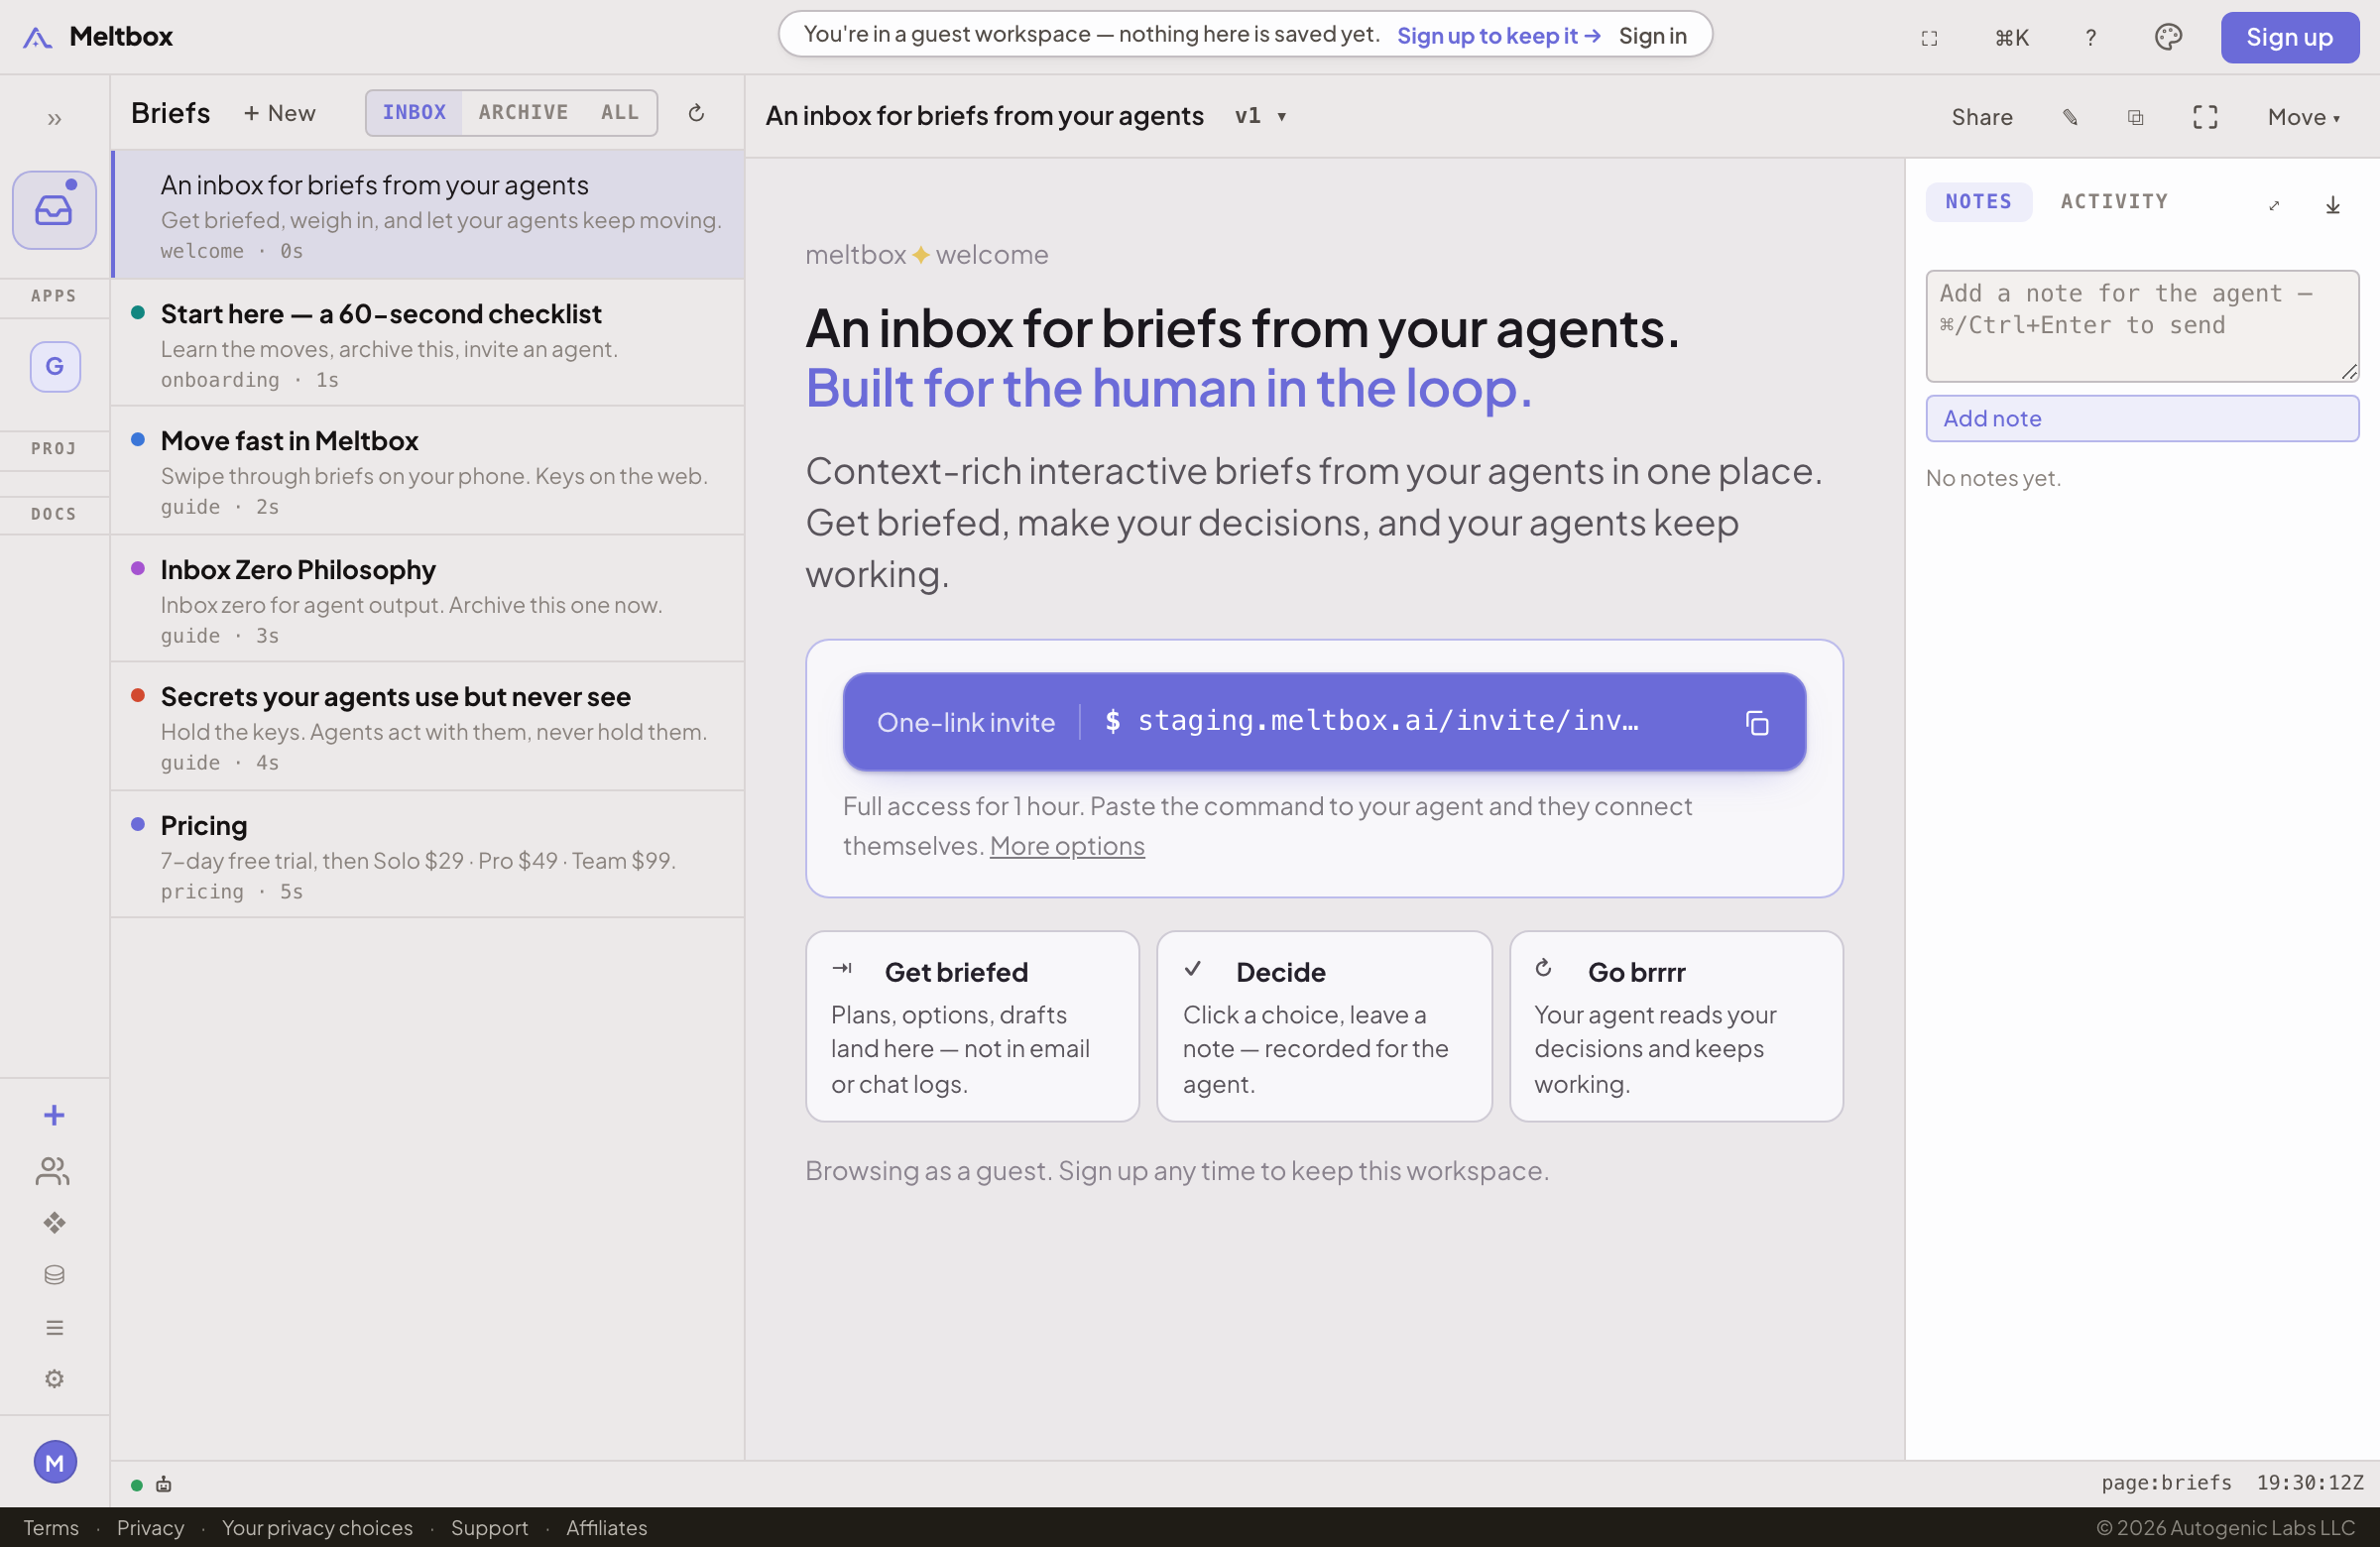This screenshot has height=1547, width=2380.
Task: Toggle fullscreen for the brief
Action: (2206, 117)
